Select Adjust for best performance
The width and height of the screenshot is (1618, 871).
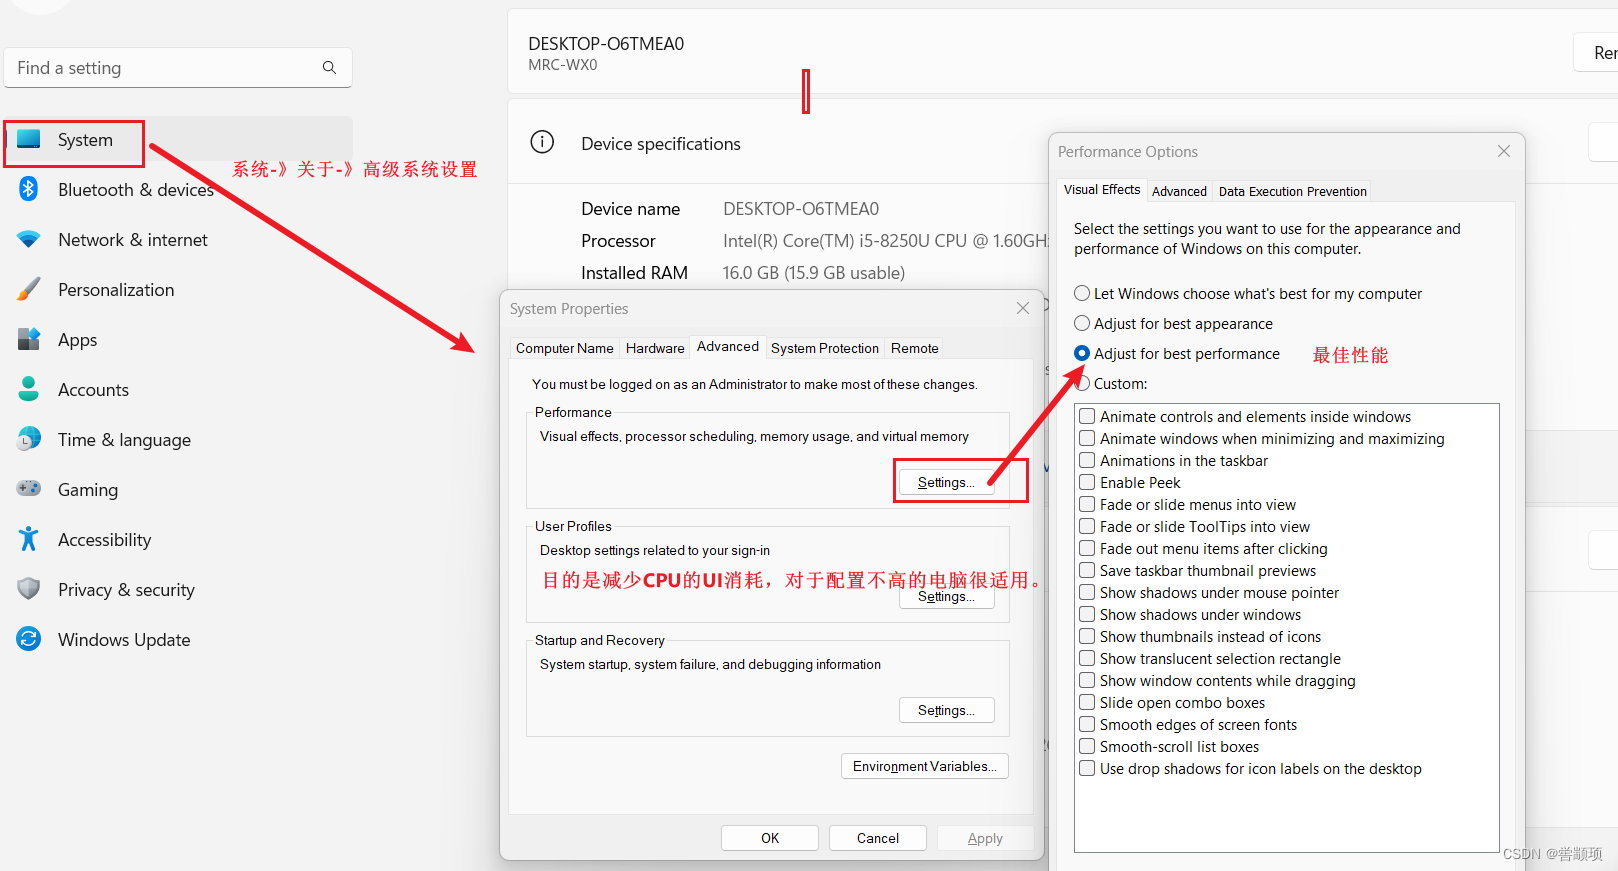pos(1082,353)
